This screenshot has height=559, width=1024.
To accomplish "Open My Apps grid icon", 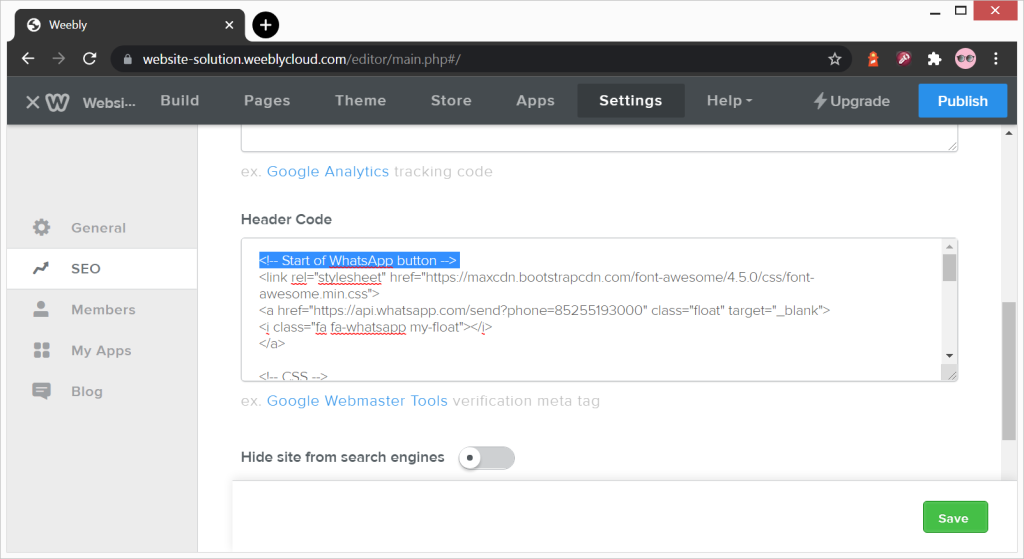I will coord(41,351).
